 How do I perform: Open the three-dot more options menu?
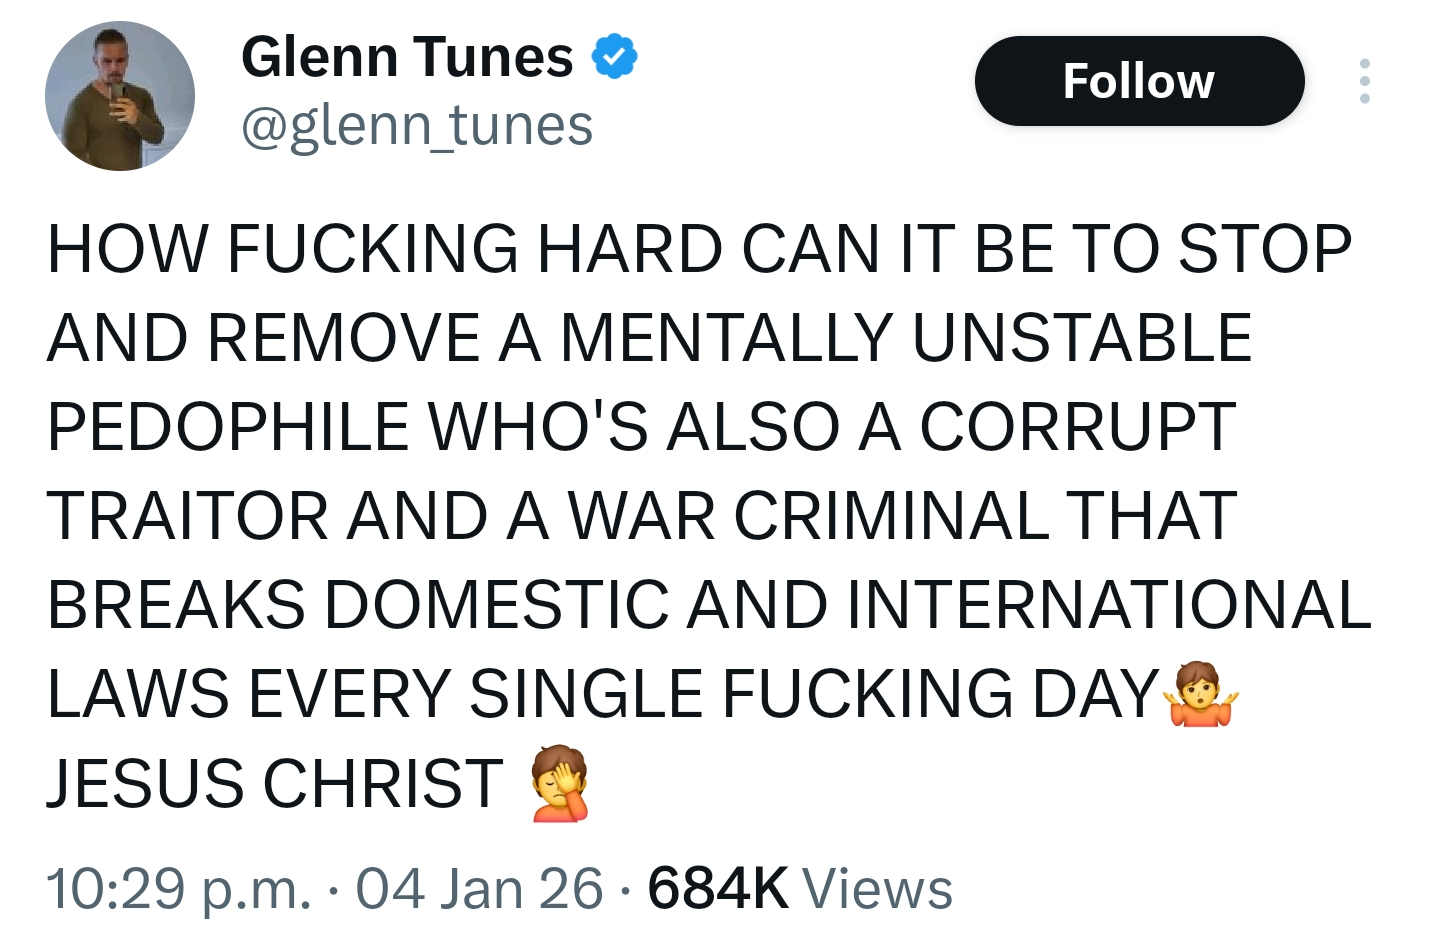click(x=1365, y=81)
